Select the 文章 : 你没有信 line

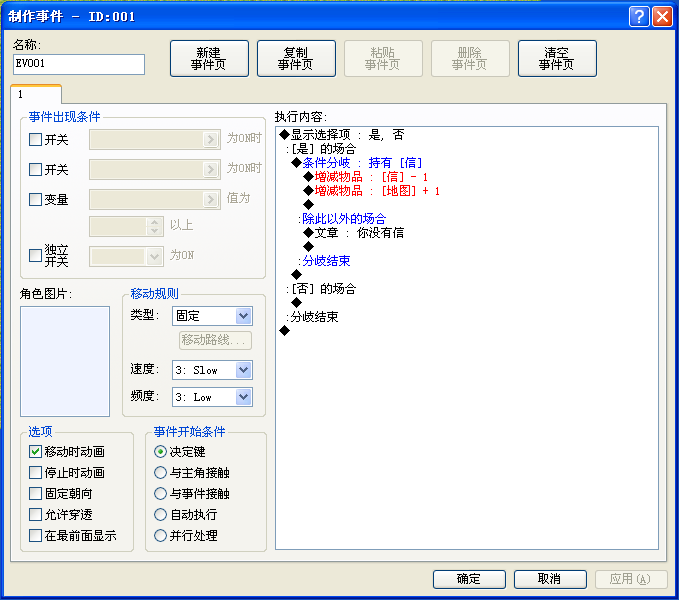pos(354,233)
